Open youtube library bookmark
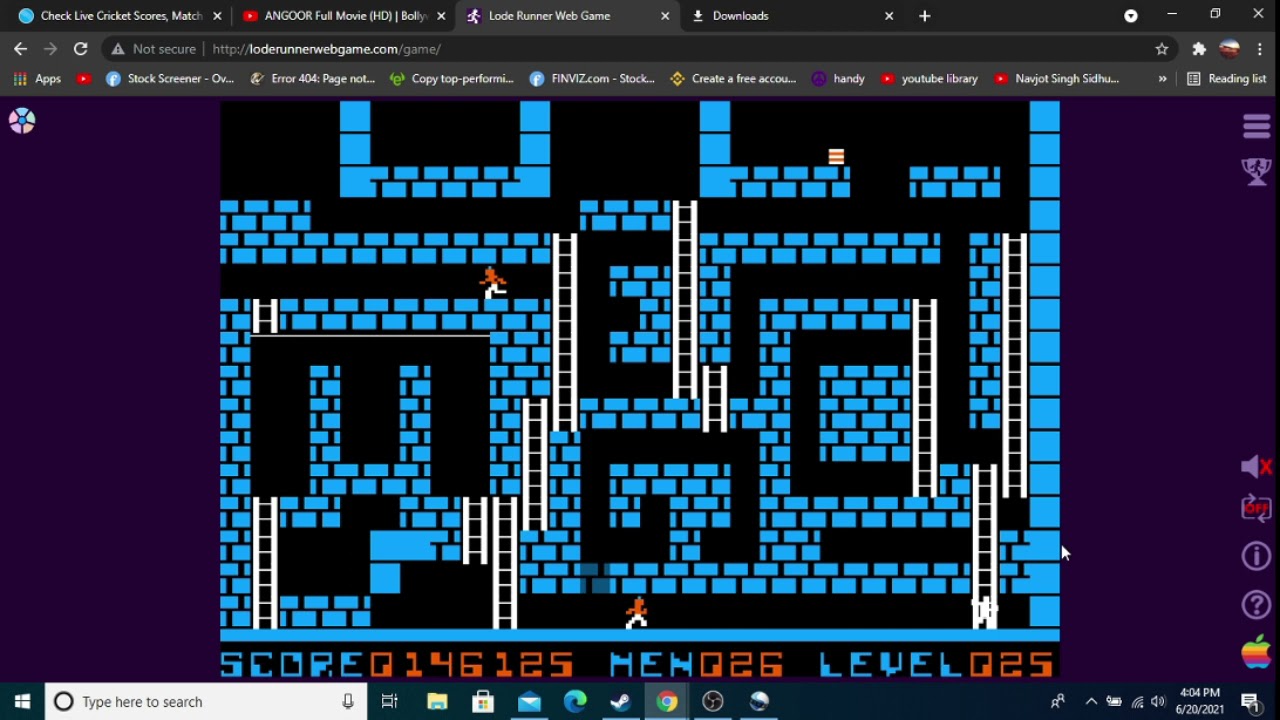Image resolution: width=1280 pixels, height=720 pixels. (929, 79)
